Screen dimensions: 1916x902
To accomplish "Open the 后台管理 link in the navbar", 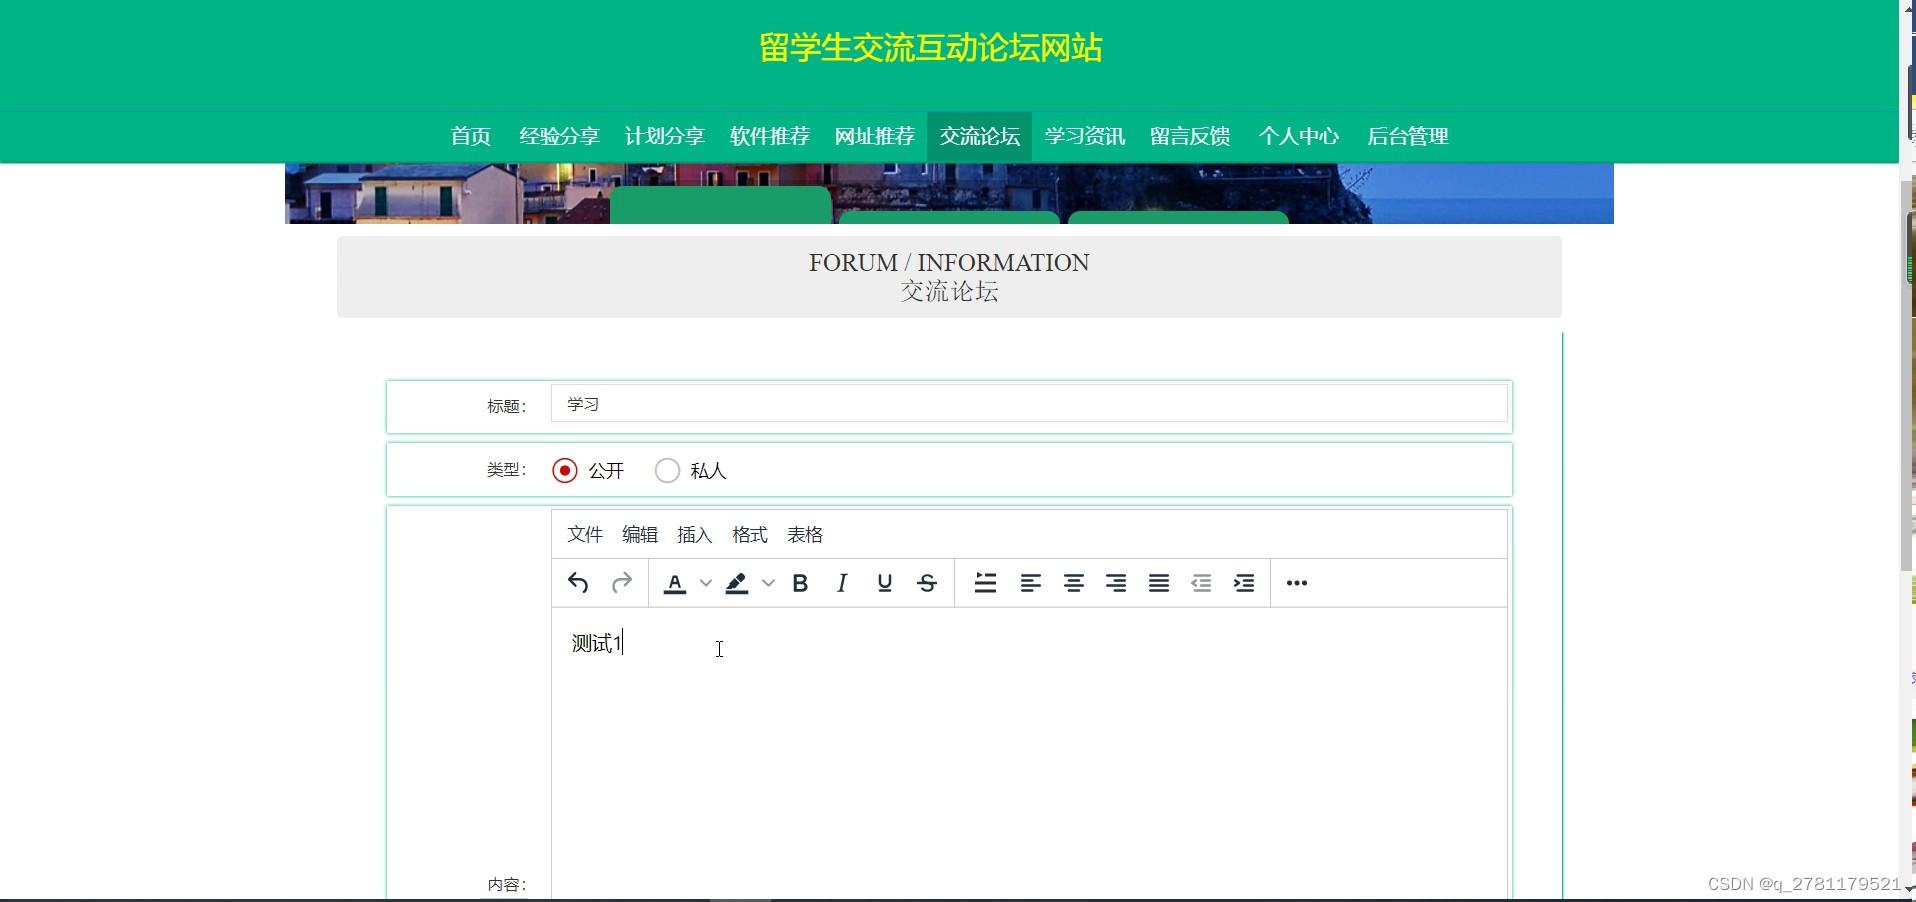I will click(x=1408, y=136).
